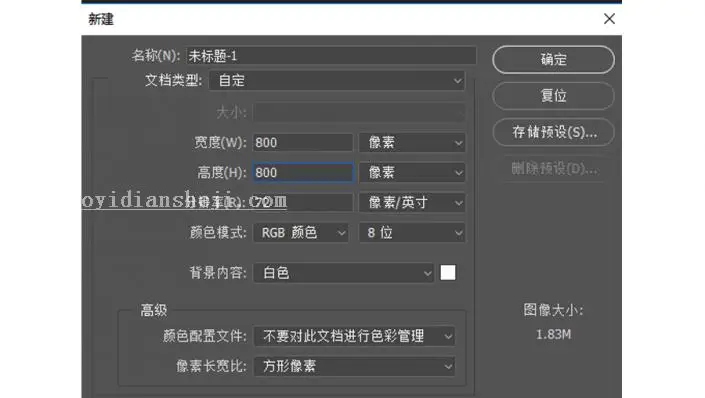
Task: Click the 分辨率 input field
Action: click(303, 202)
